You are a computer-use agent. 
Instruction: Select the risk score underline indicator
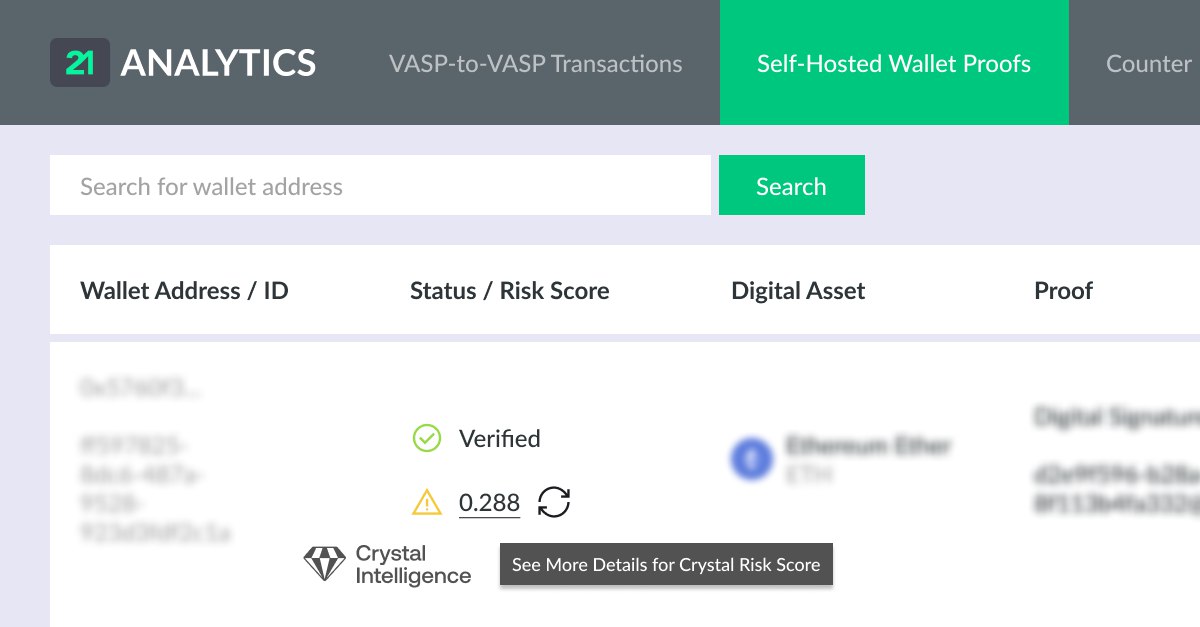[x=489, y=517]
